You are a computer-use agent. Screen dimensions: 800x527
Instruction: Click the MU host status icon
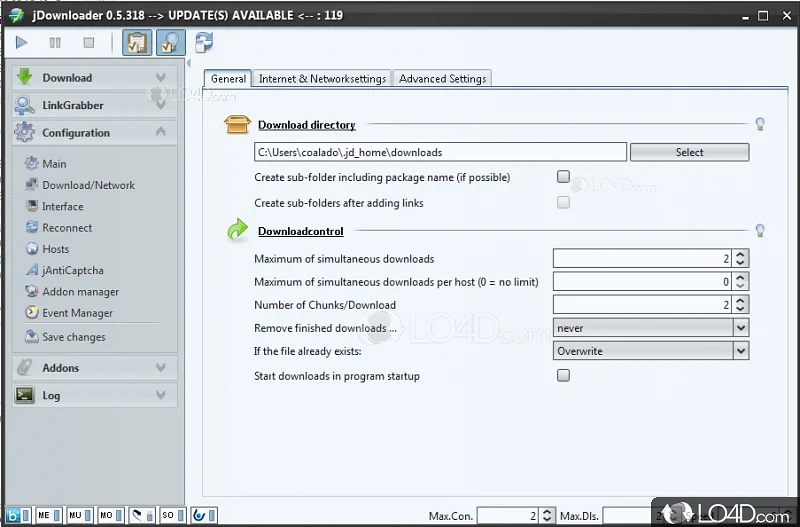(80, 515)
